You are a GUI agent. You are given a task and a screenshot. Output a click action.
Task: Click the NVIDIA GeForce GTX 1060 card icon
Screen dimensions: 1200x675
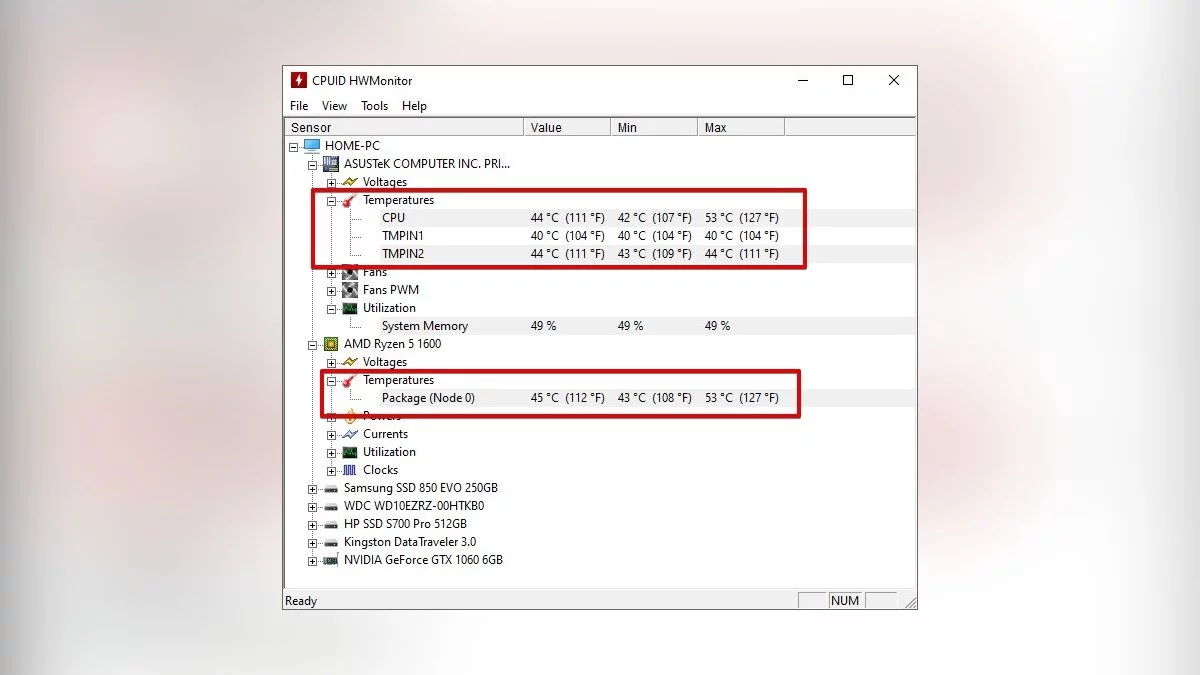pos(331,560)
